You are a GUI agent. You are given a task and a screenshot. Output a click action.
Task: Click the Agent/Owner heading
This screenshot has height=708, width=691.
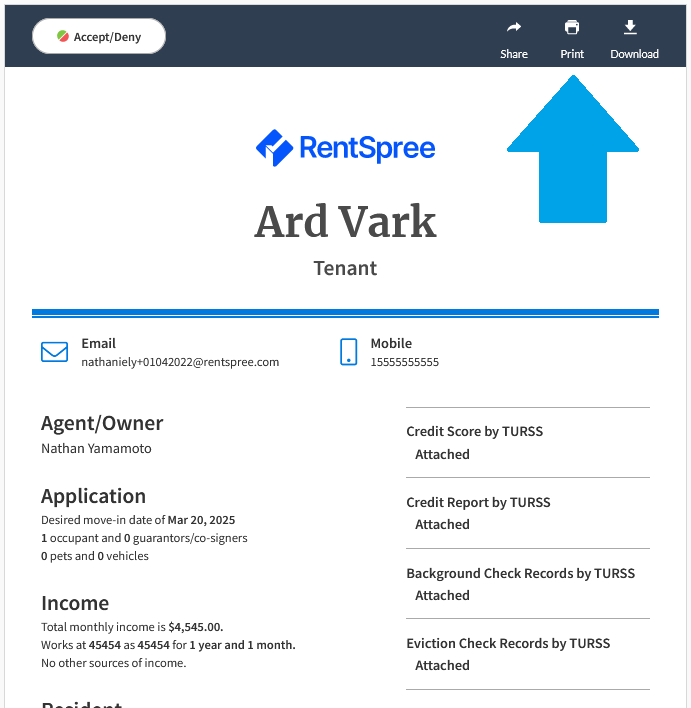coord(102,423)
